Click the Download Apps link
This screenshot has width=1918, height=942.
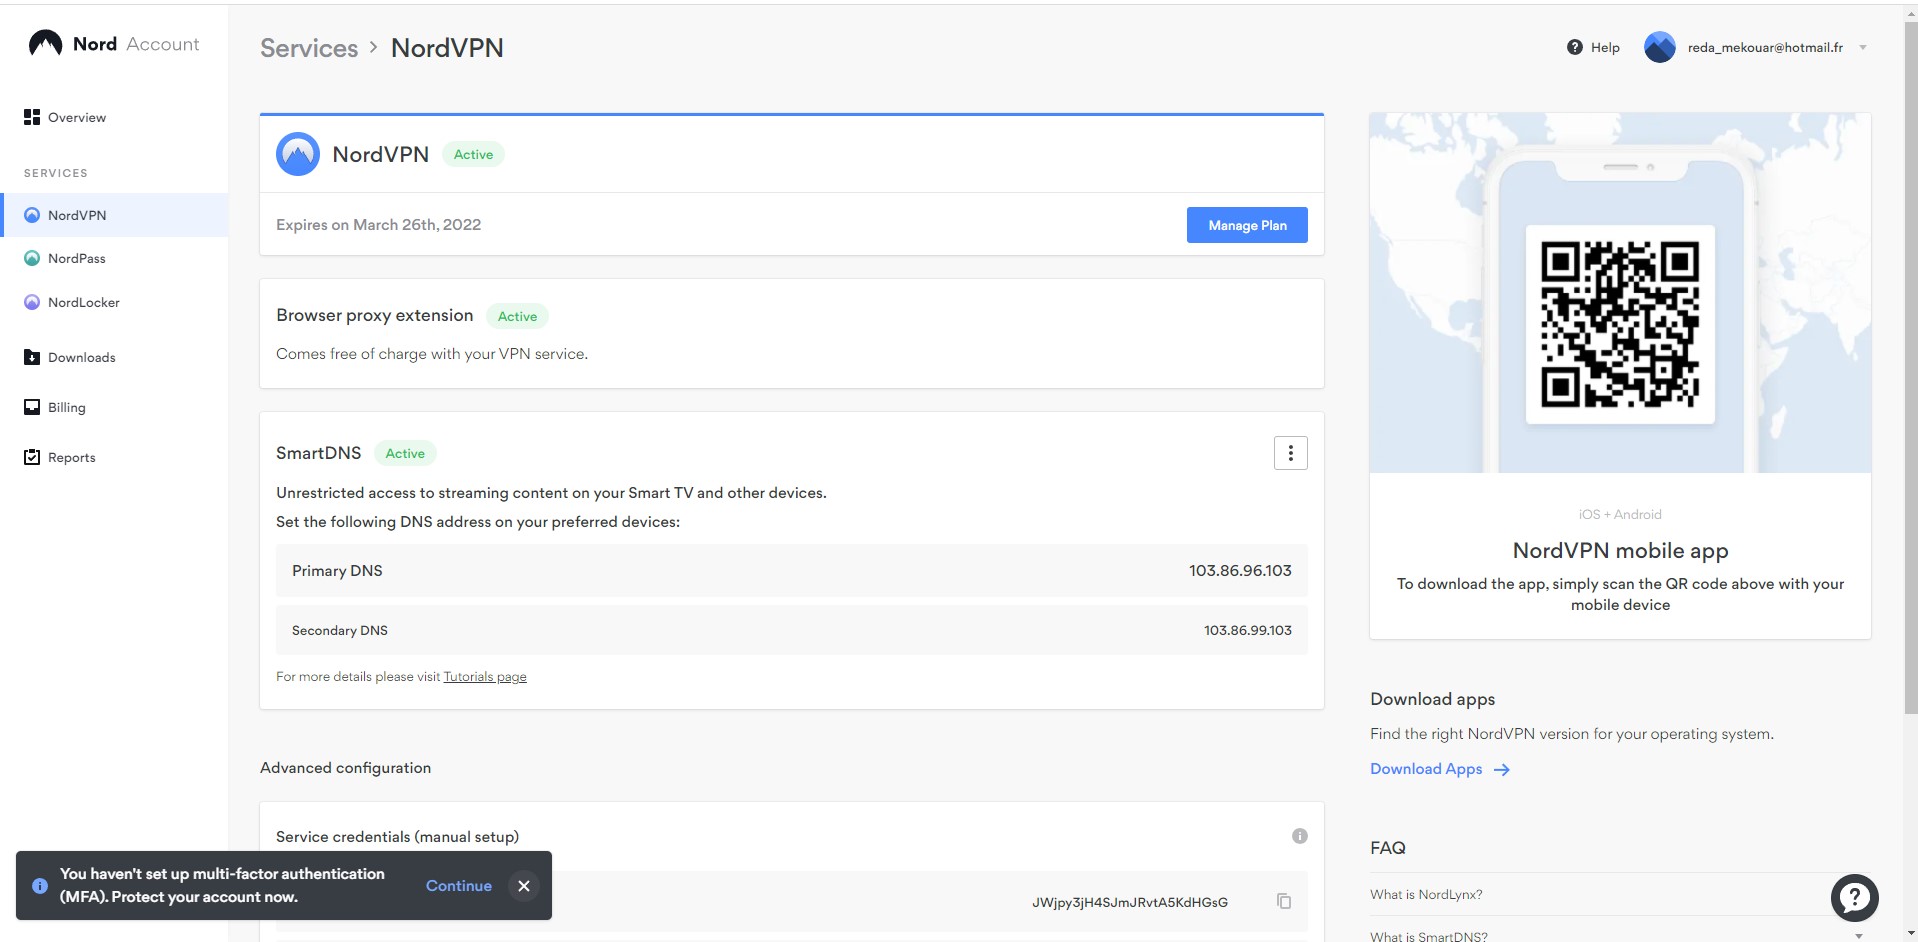click(1426, 769)
